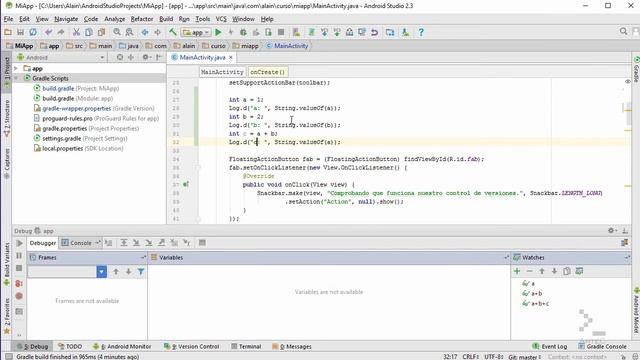
Task: Open the Refactor menu
Action: pos(142,19)
